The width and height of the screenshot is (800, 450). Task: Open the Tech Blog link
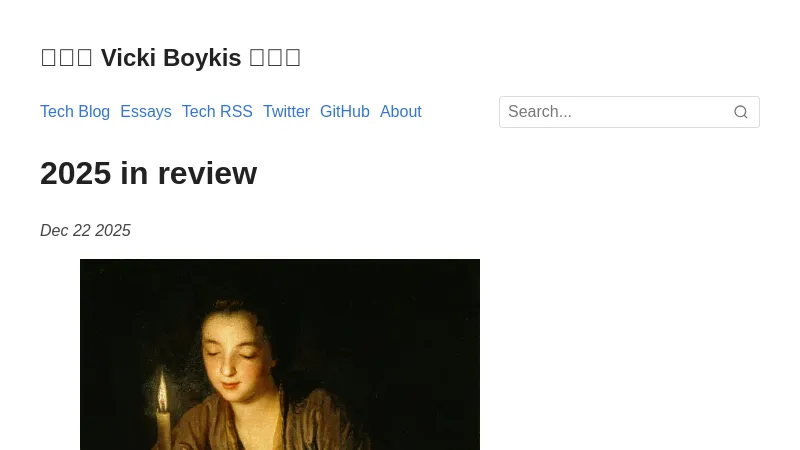tap(75, 111)
